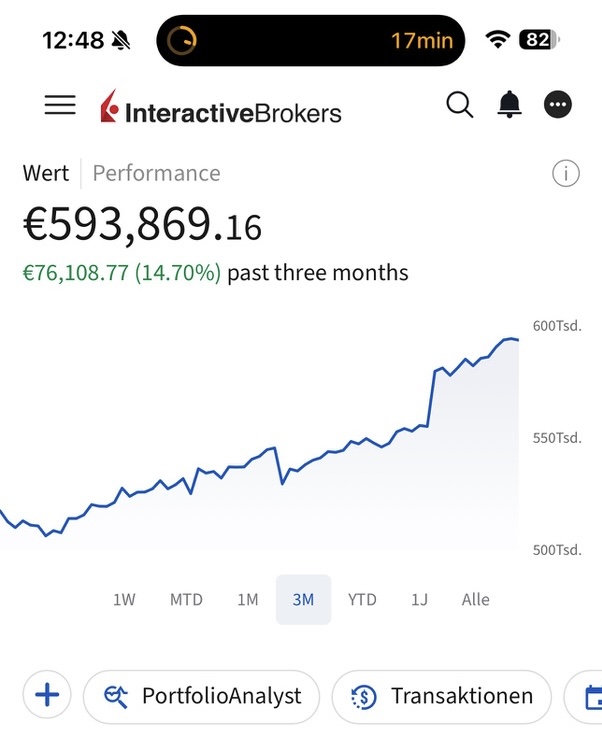Show info about portfolio value
The height and width of the screenshot is (739, 602).
tap(566, 173)
